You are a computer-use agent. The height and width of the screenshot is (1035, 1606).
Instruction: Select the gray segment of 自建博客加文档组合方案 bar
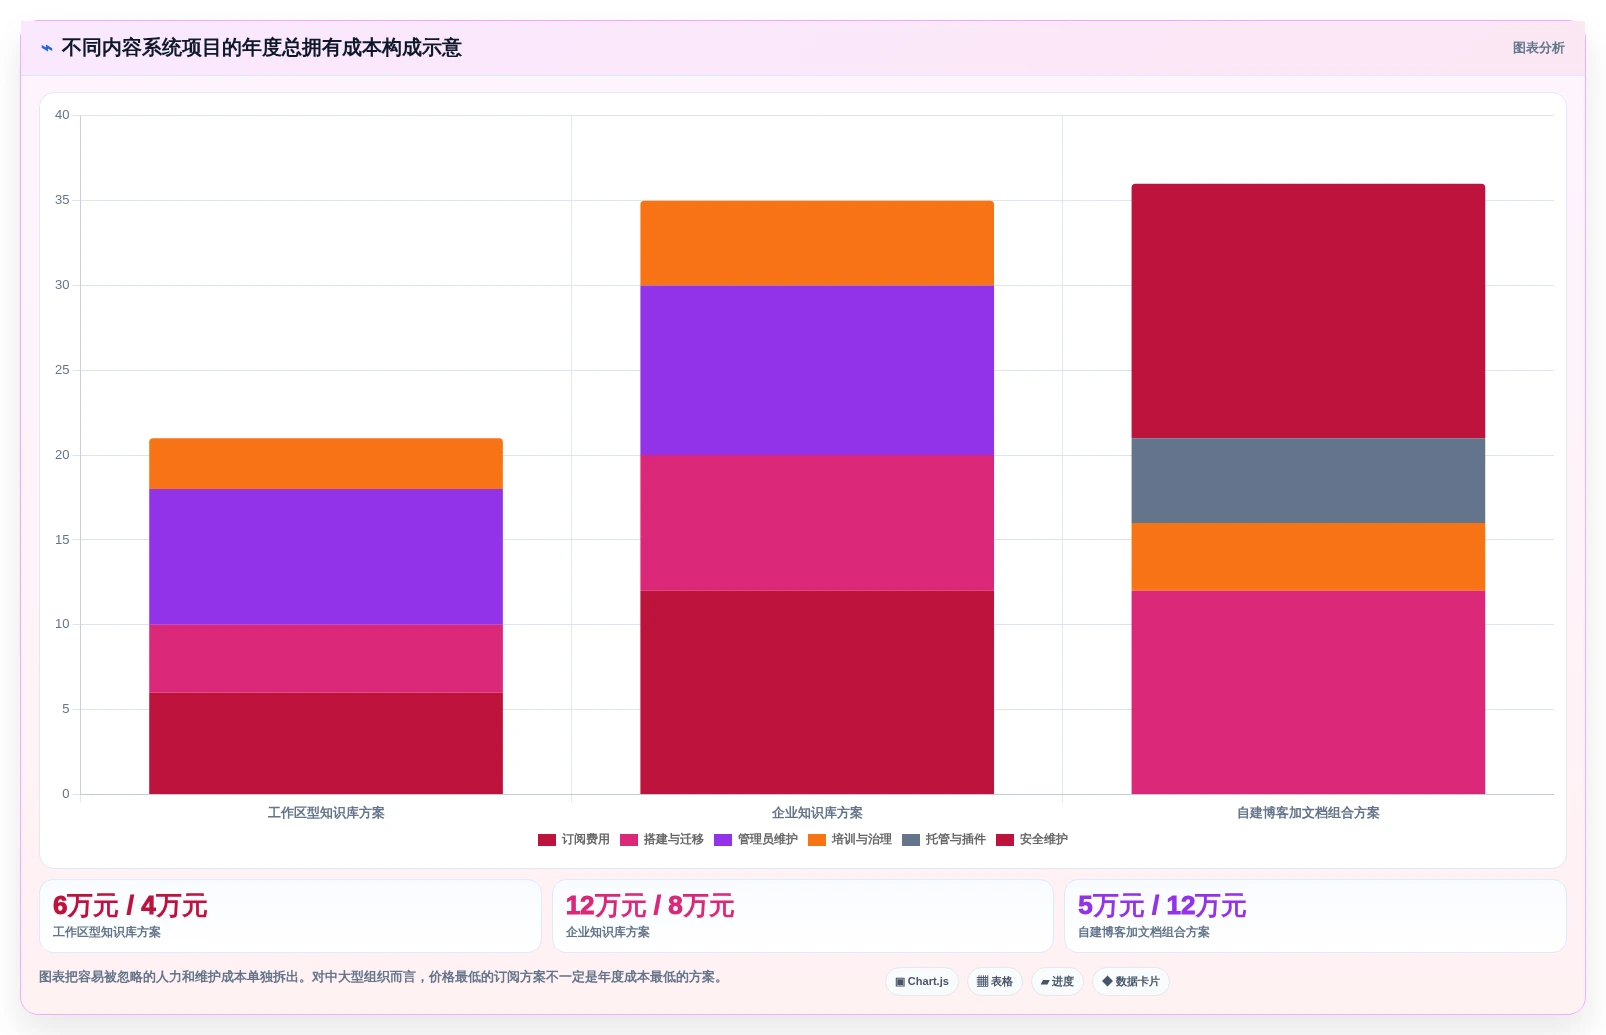tap(1308, 481)
